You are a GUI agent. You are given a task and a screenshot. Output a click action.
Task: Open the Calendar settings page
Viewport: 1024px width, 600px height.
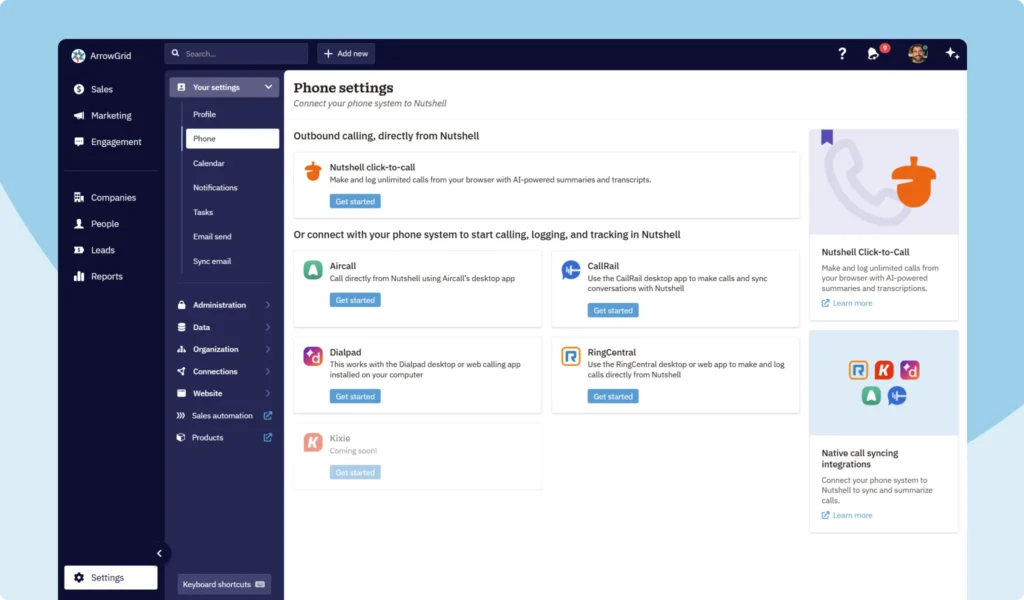[x=211, y=163]
